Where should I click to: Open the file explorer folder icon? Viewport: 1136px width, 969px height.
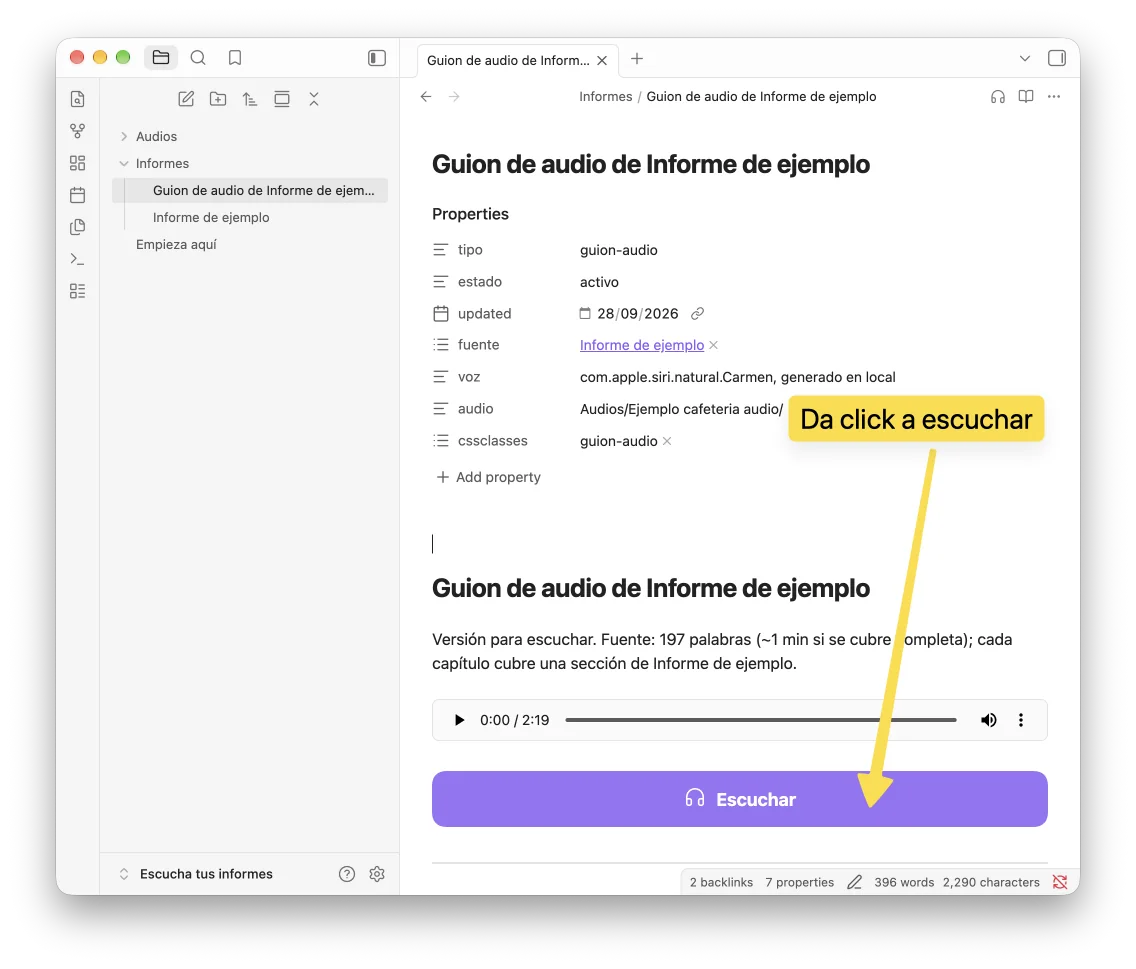[161, 57]
